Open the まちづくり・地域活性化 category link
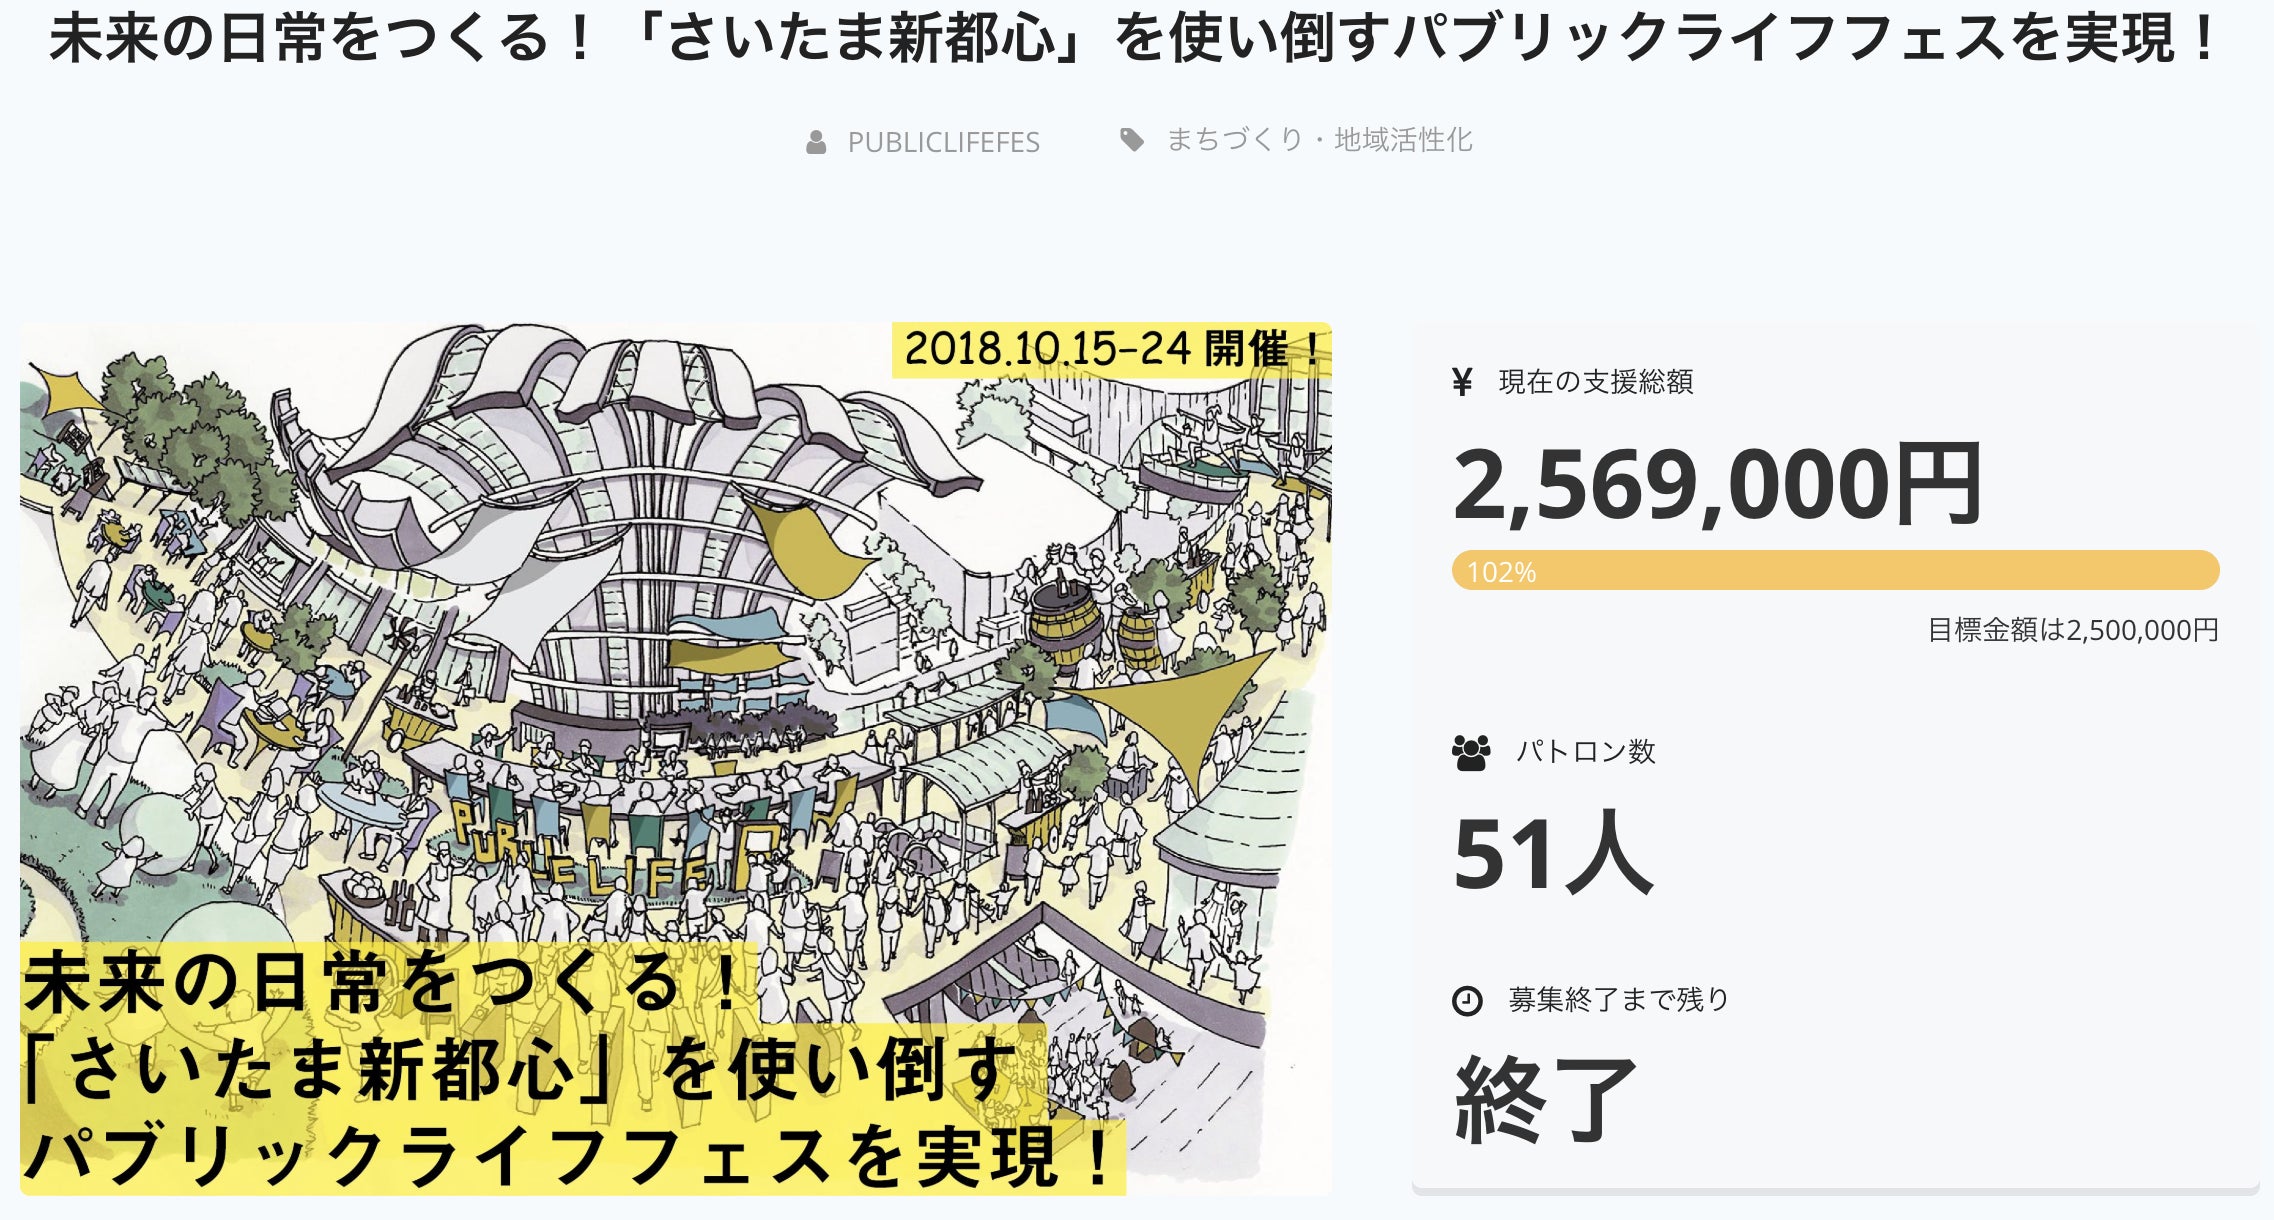The width and height of the screenshot is (2274, 1220). (x=1319, y=140)
